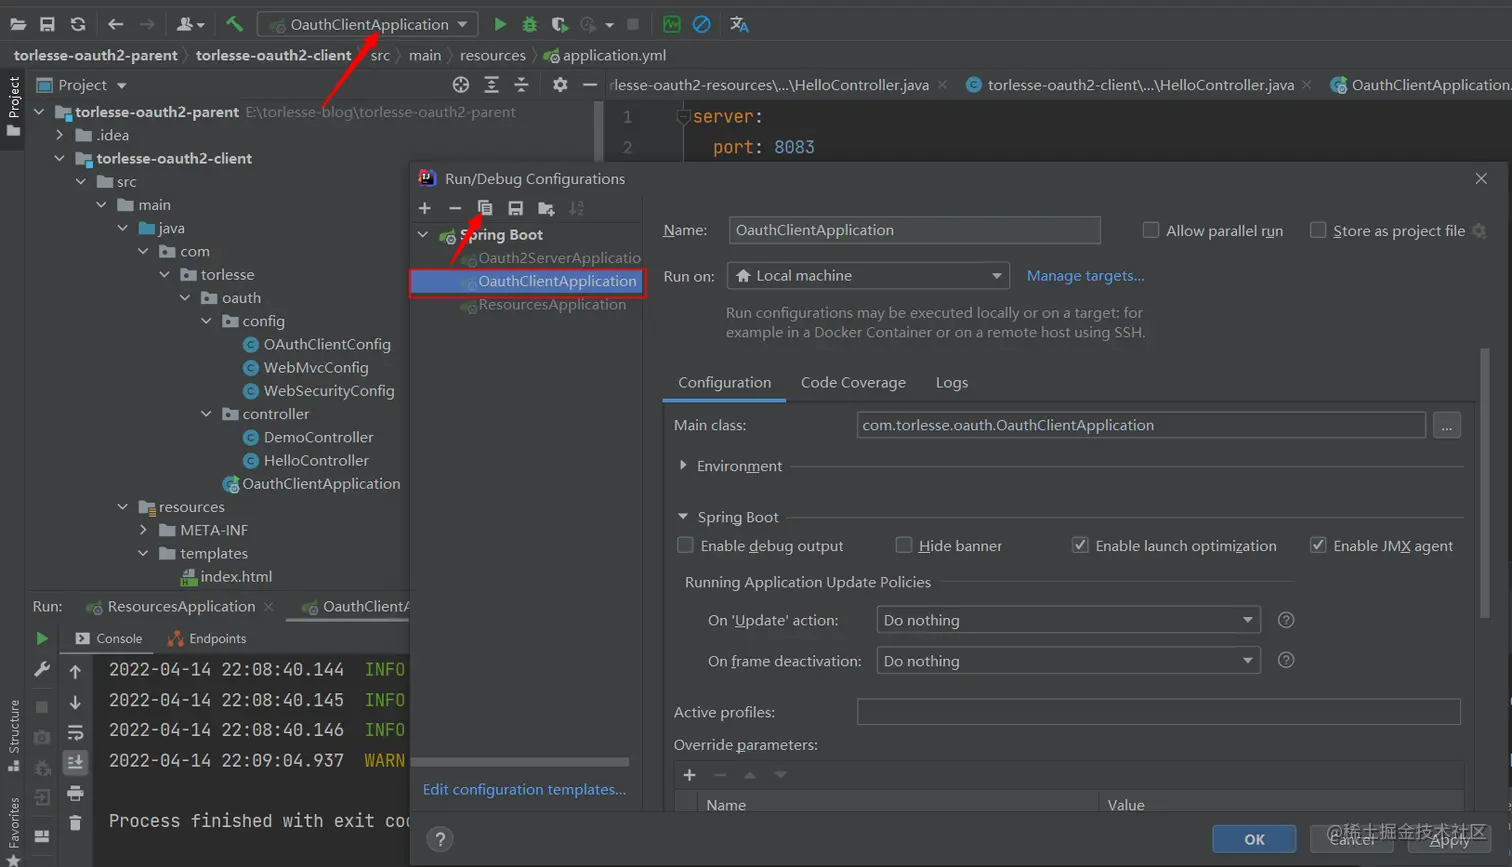Open the Run on Local machine dropdown
Viewport: 1512px width, 867px height.
click(x=867, y=276)
